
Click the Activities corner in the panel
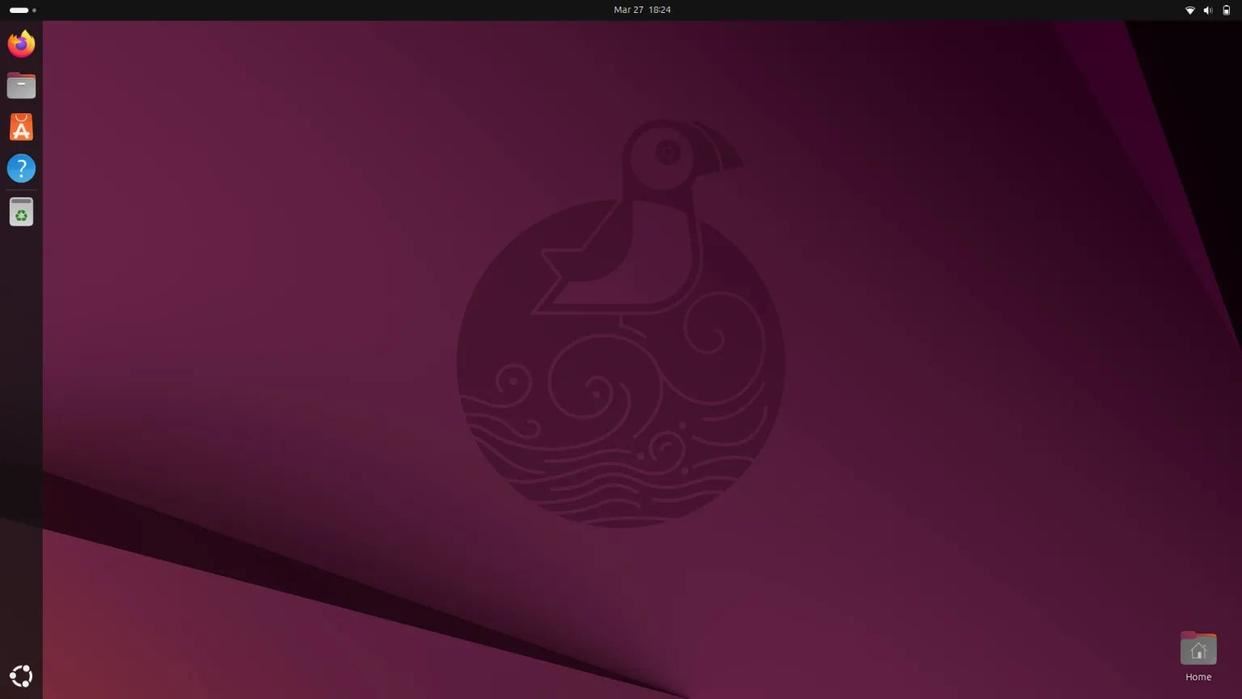(20, 9)
